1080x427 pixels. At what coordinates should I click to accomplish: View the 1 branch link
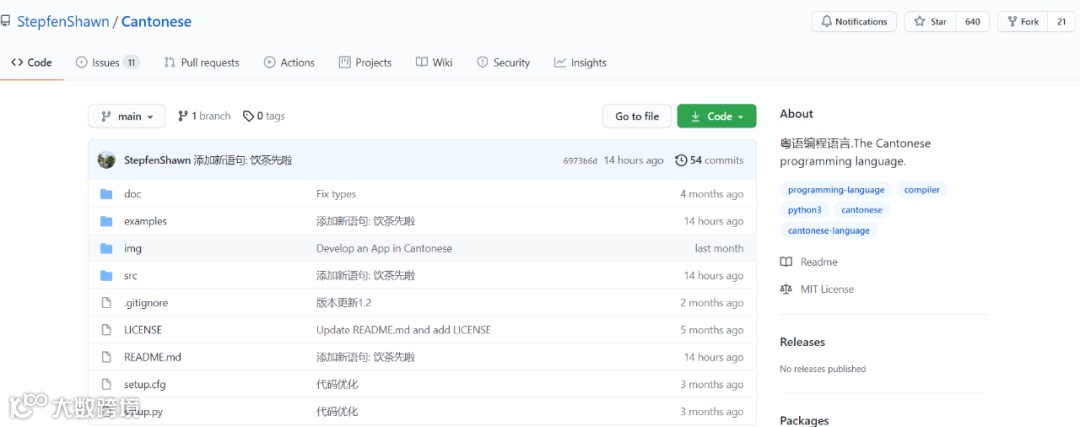pos(204,116)
